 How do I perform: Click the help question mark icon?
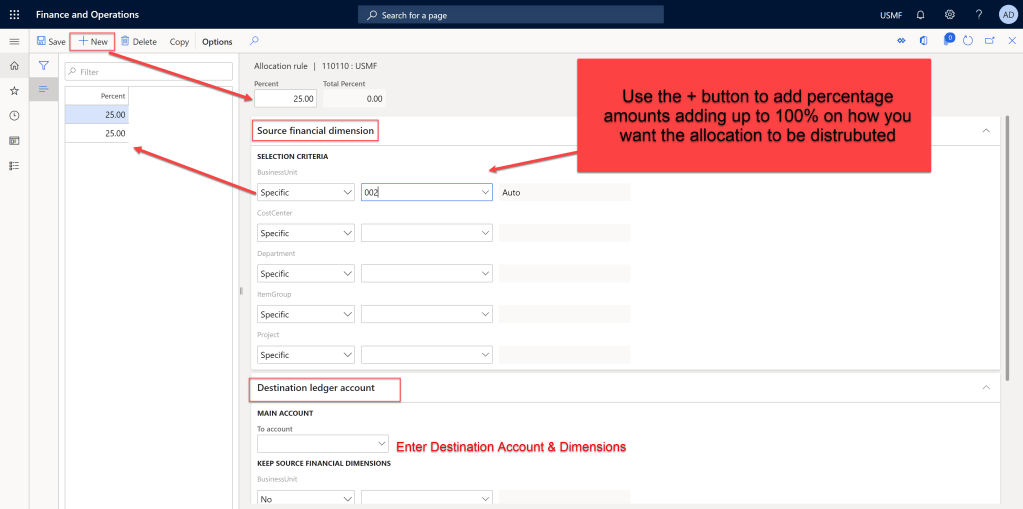pos(978,15)
